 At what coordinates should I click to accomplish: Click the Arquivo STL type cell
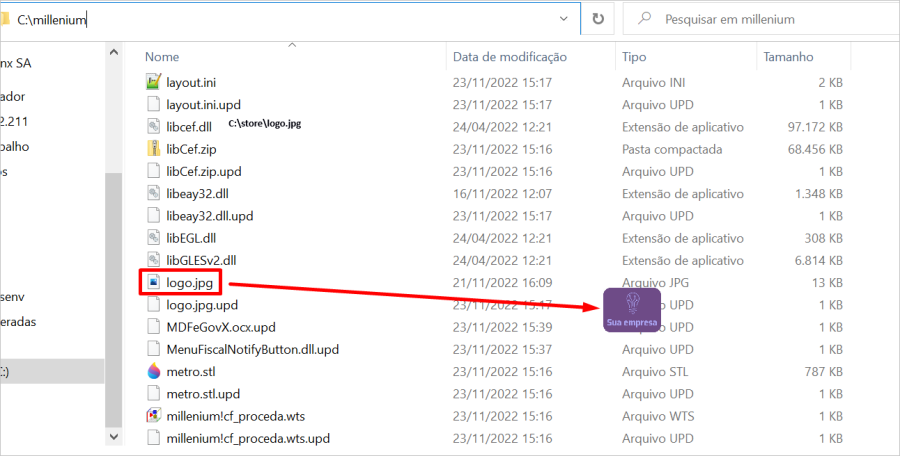click(x=655, y=372)
